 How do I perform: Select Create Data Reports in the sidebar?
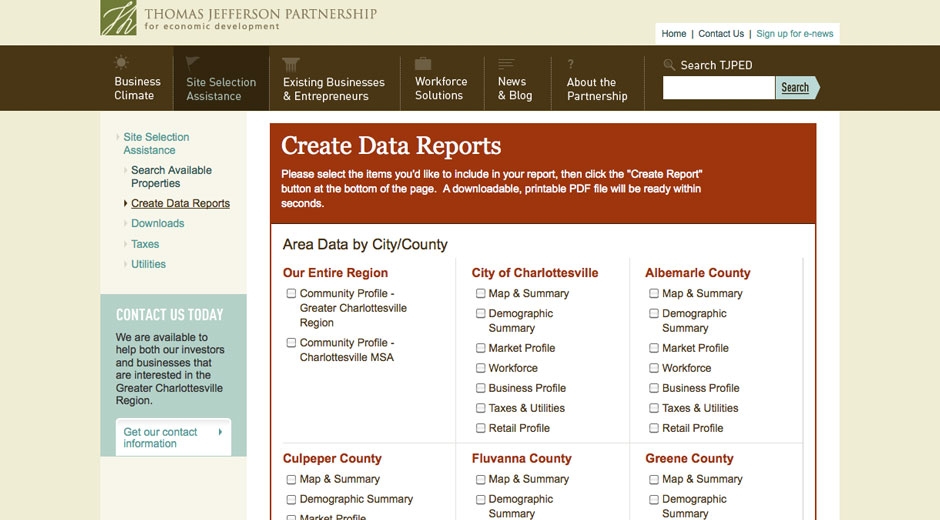180,203
